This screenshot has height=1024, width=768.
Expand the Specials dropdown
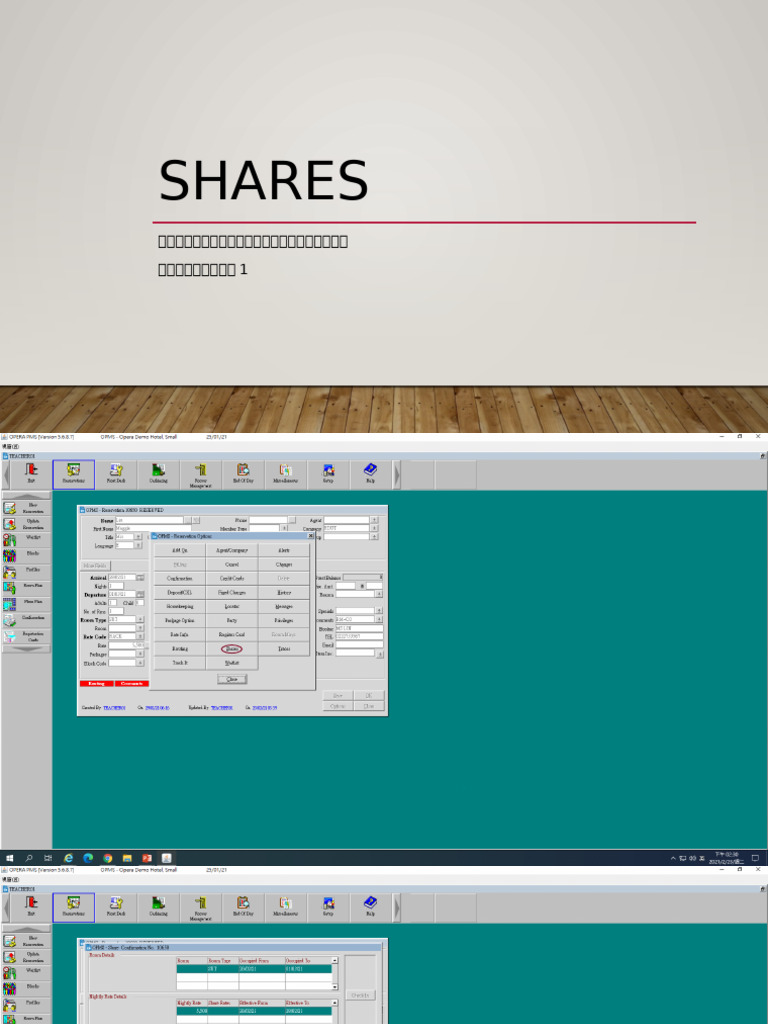click(x=379, y=611)
